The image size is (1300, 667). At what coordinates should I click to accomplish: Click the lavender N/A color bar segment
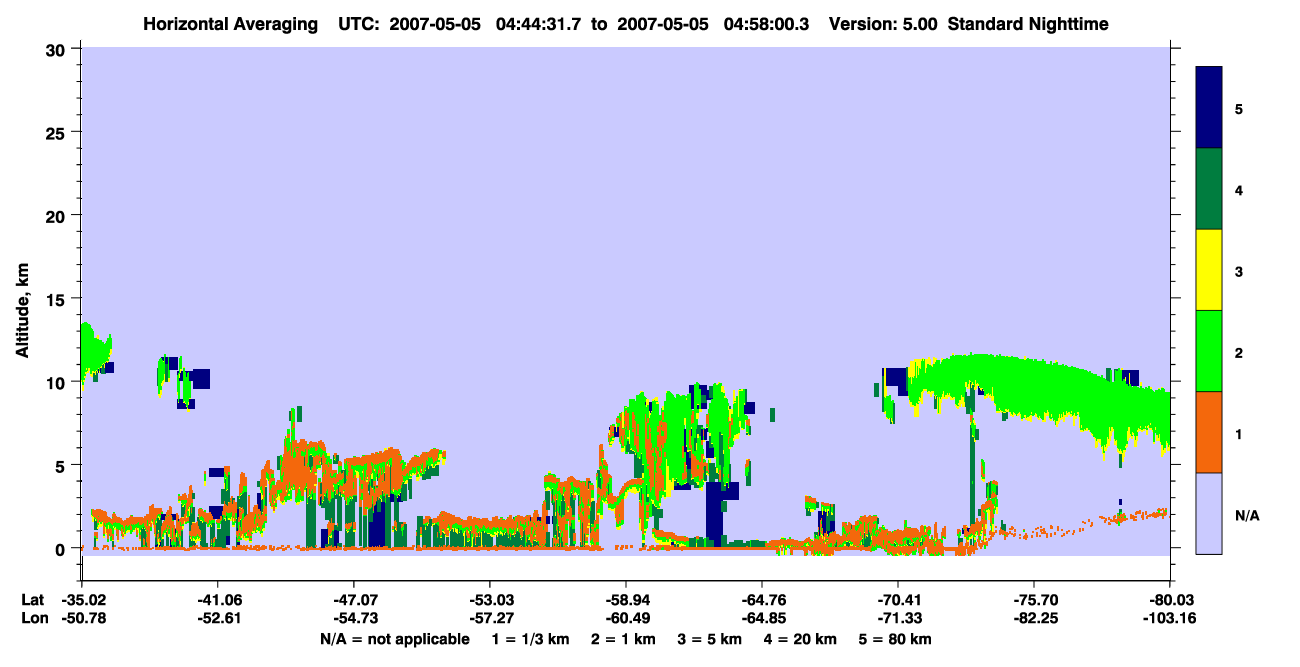coord(1209,513)
